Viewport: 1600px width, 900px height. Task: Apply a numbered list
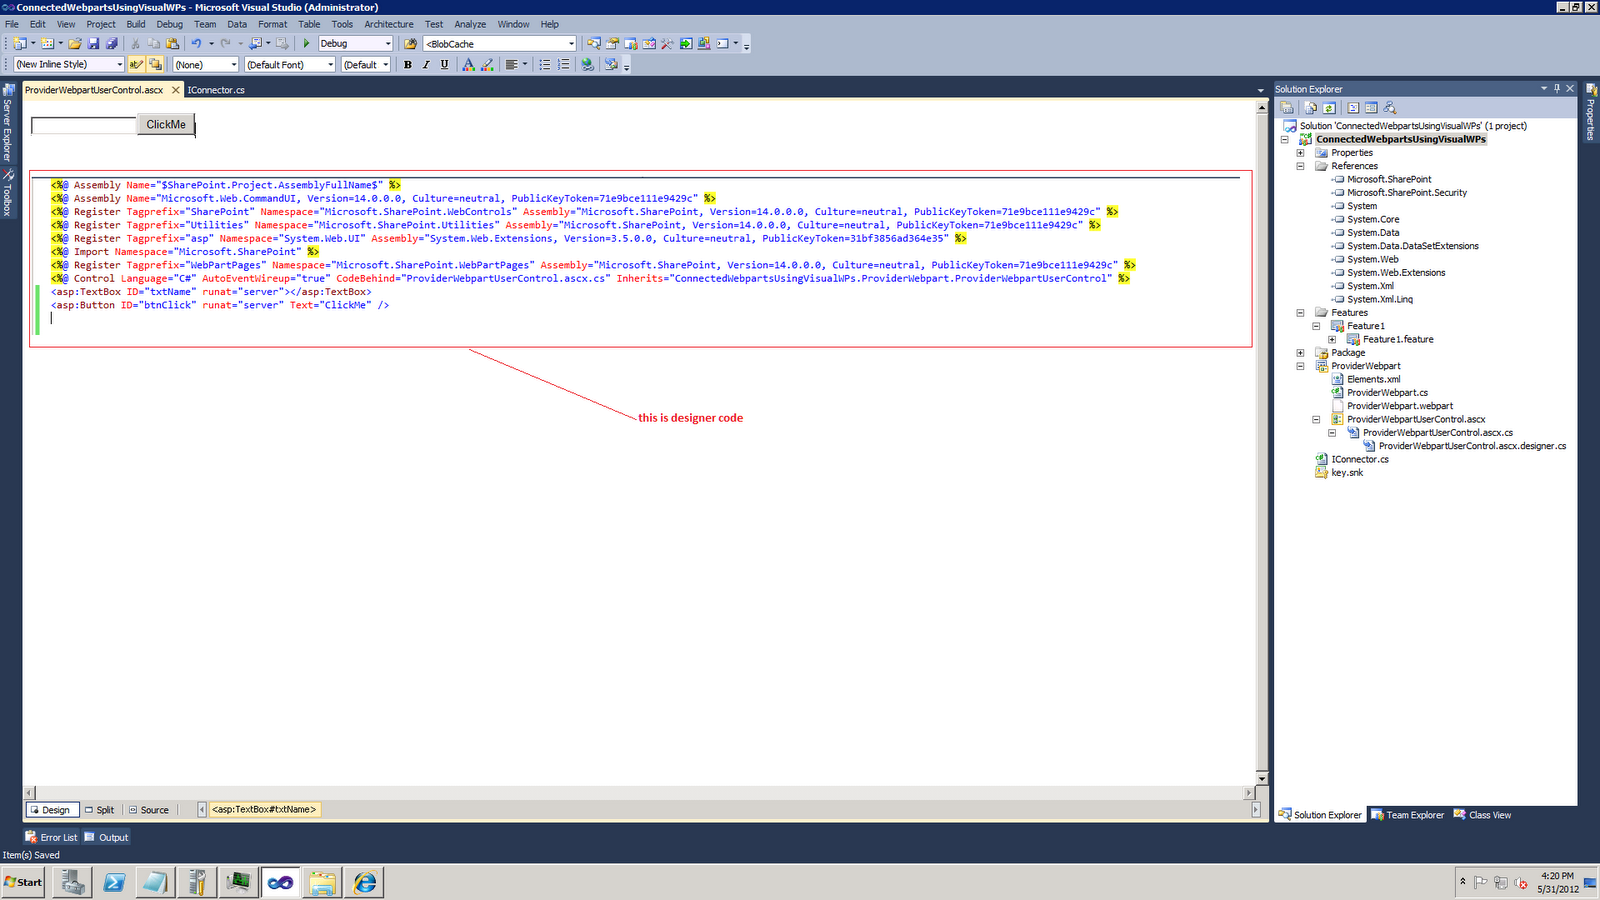click(x=564, y=65)
